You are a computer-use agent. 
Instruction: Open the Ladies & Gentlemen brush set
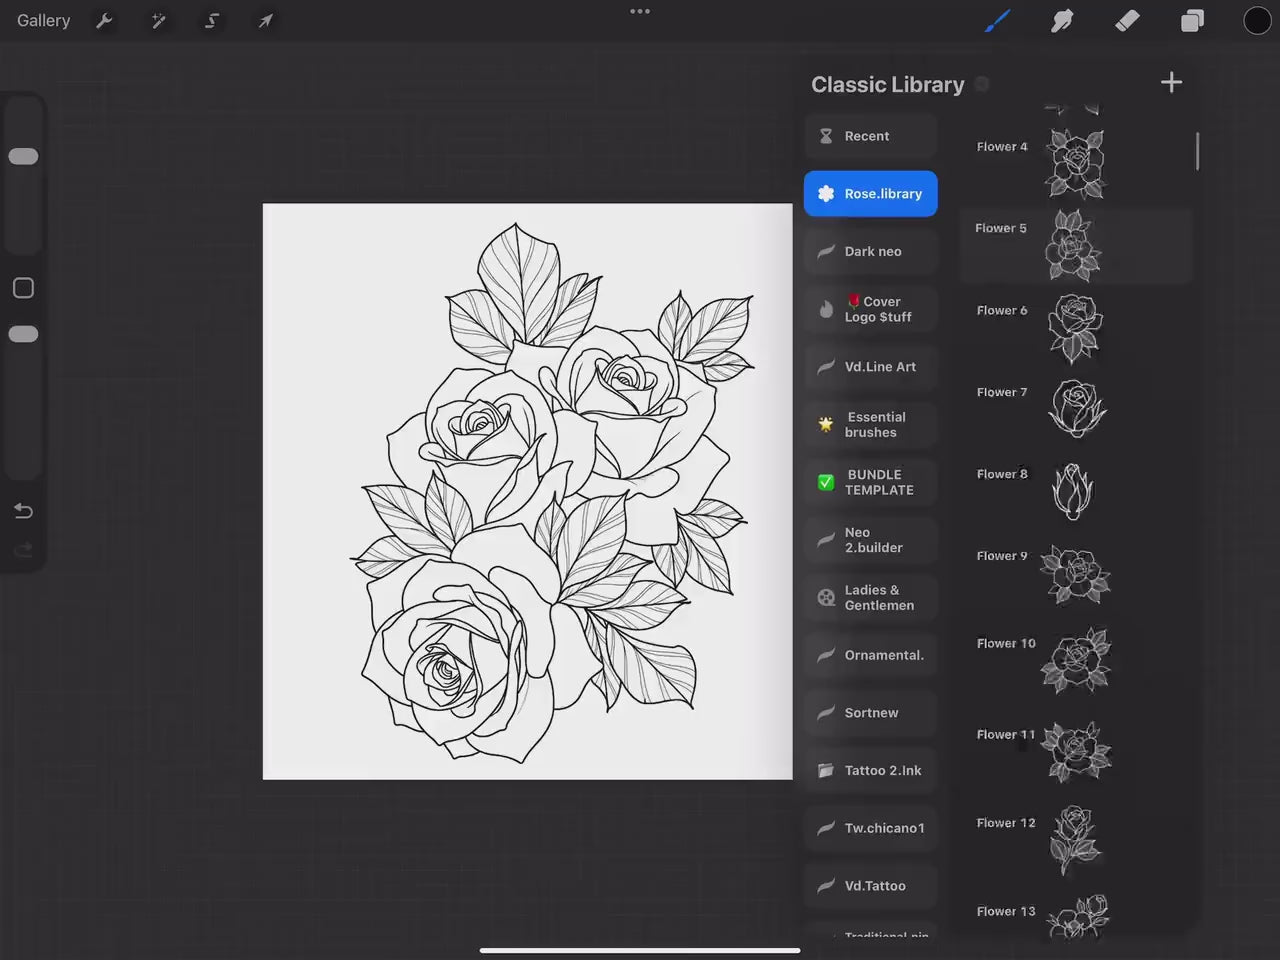pos(871,597)
